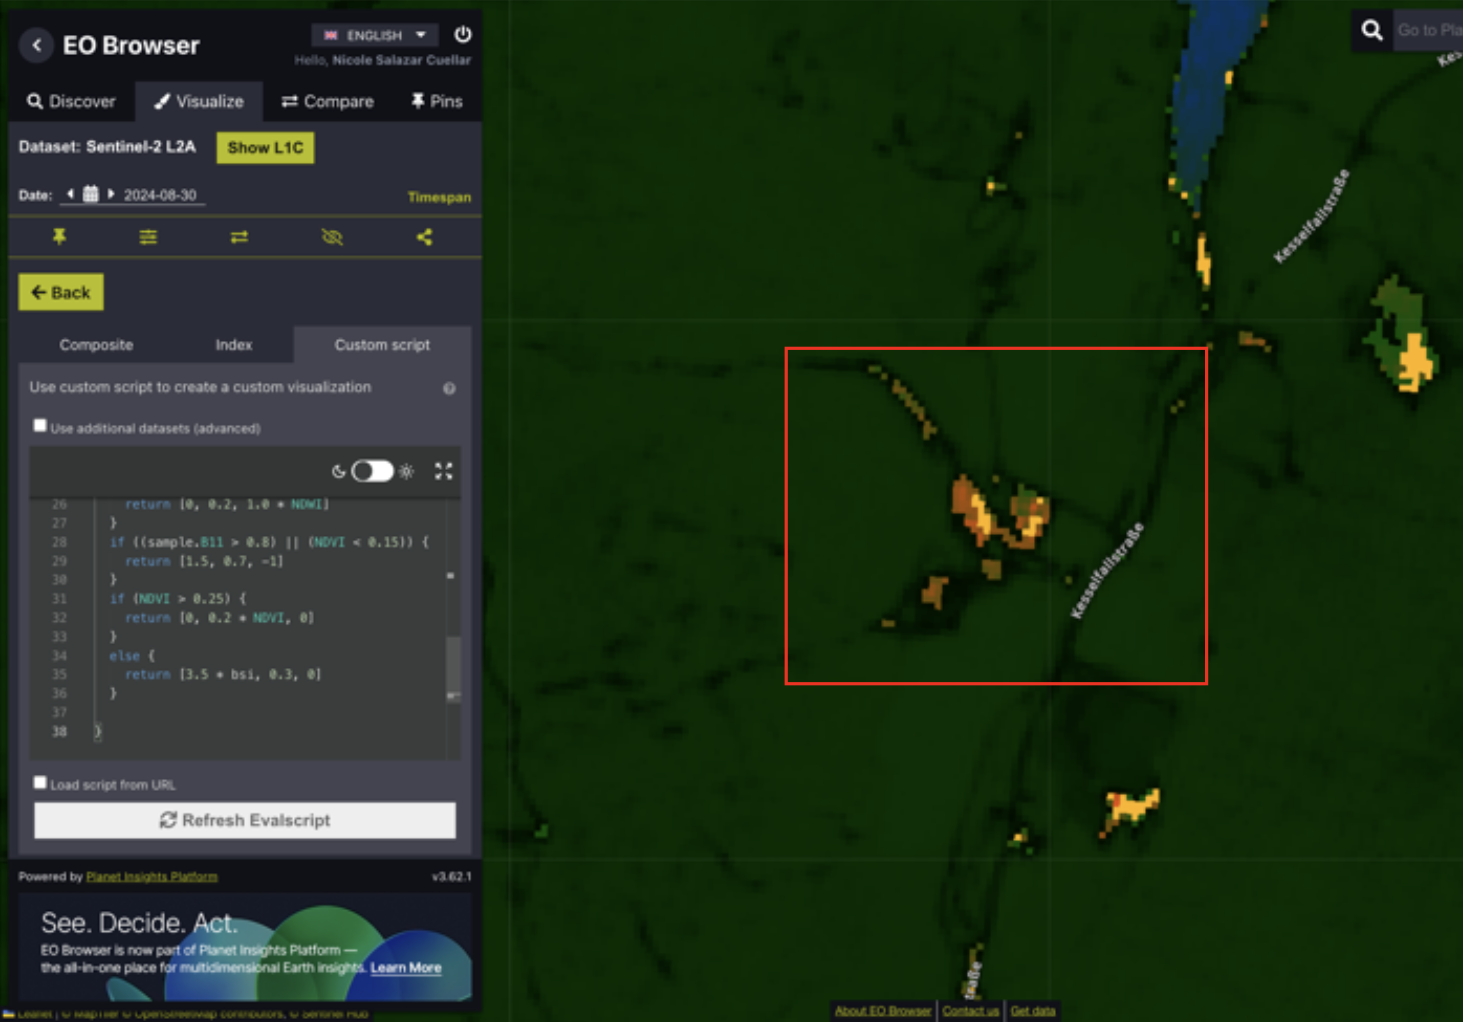The height and width of the screenshot is (1022, 1463).
Task: Click the map search magnifier icon
Action: point(1372,31)
